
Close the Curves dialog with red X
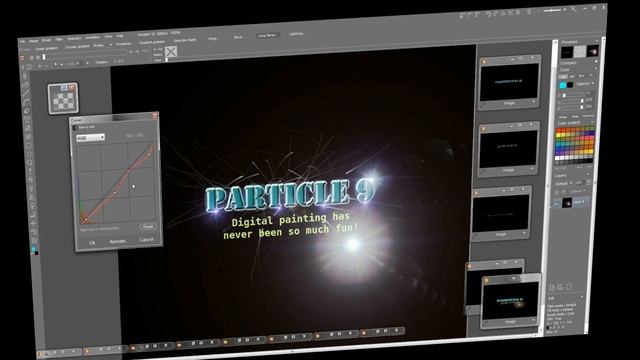(155, 116)
